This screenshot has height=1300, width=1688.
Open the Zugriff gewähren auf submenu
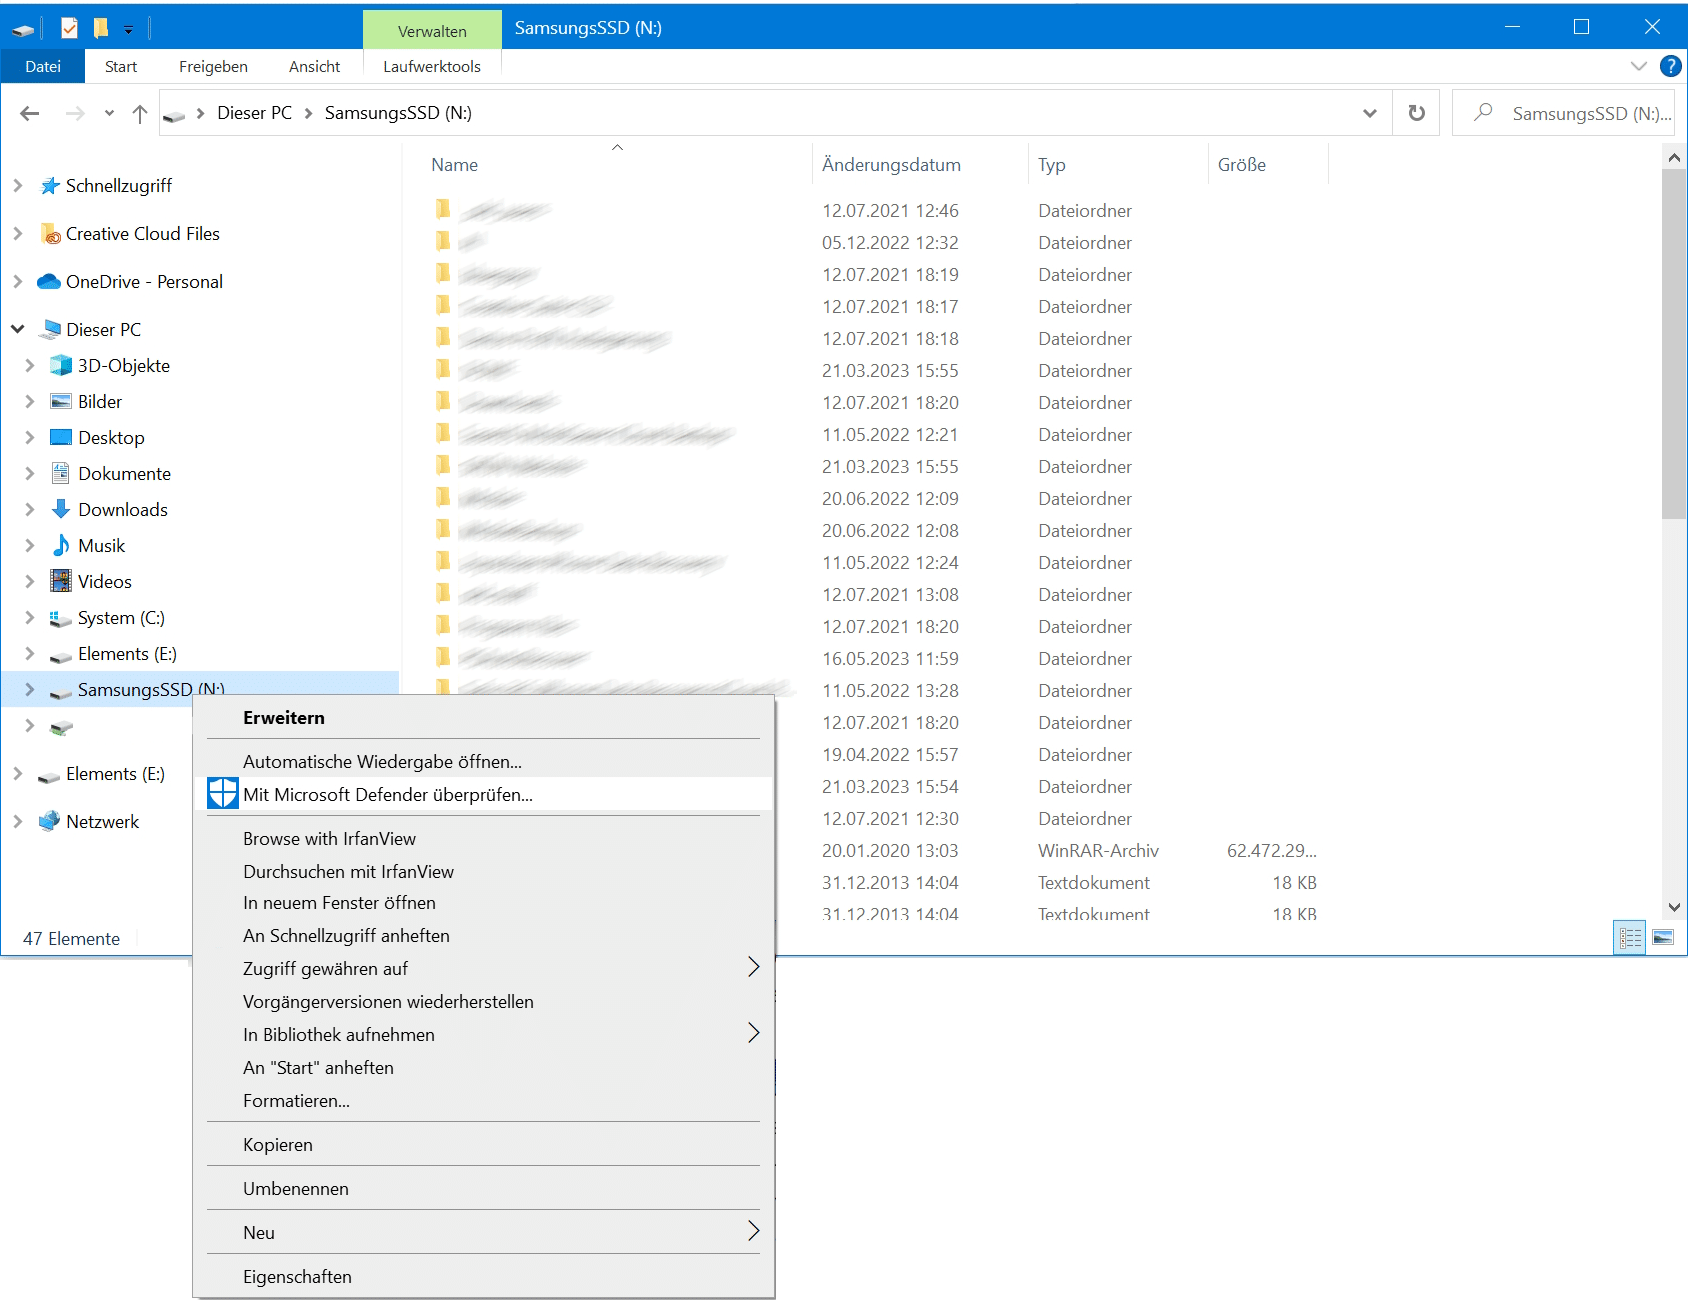(x=483, y=969)
